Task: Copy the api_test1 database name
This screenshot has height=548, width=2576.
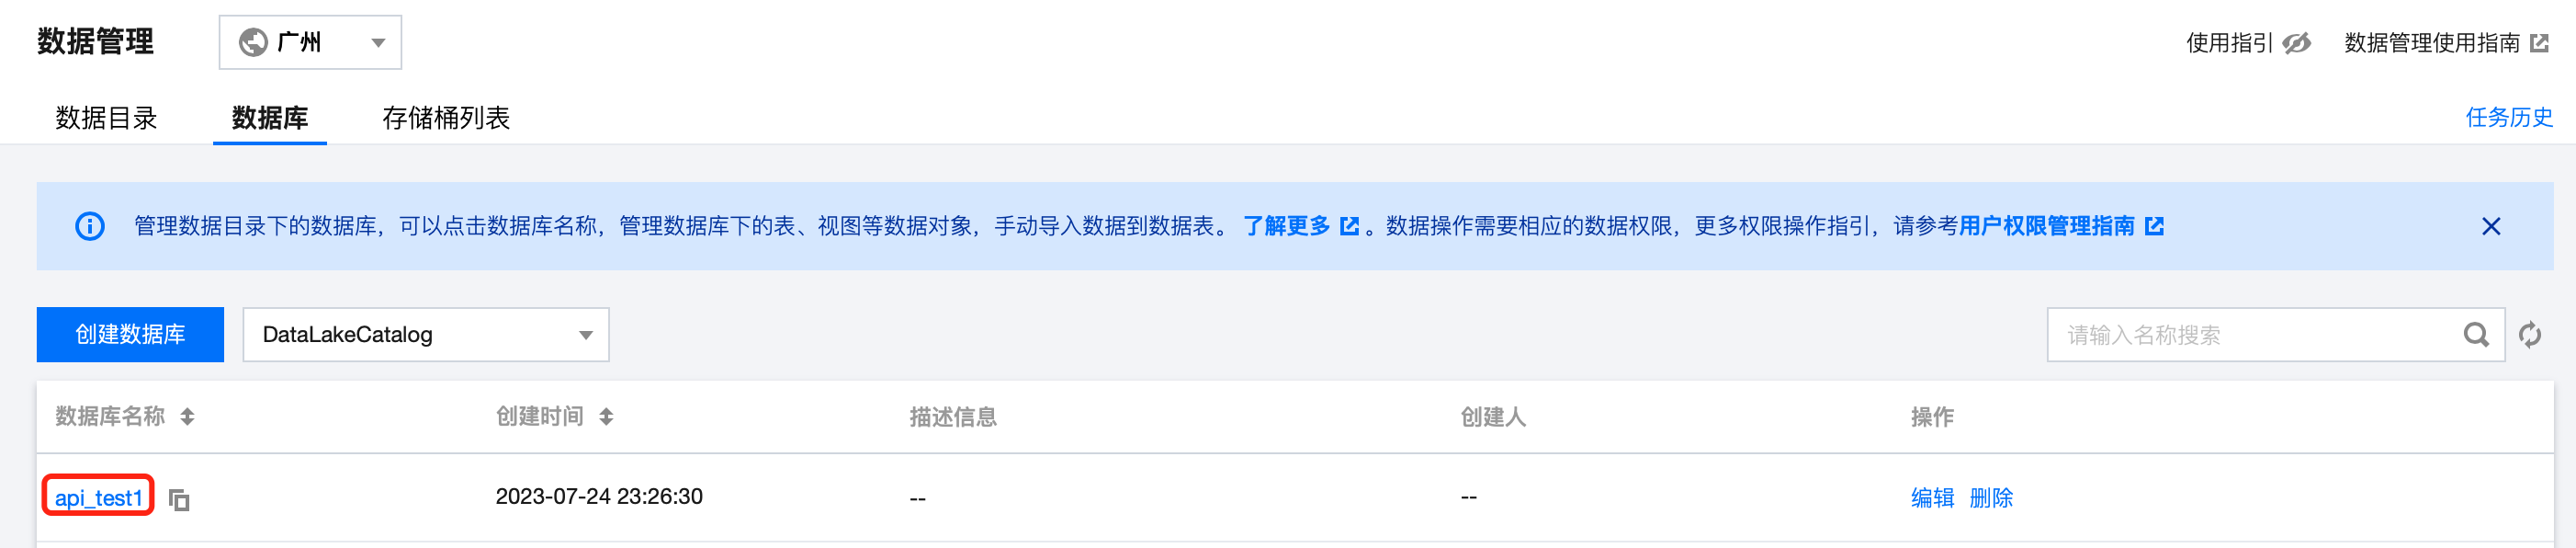Action: (x=179, y=499)
